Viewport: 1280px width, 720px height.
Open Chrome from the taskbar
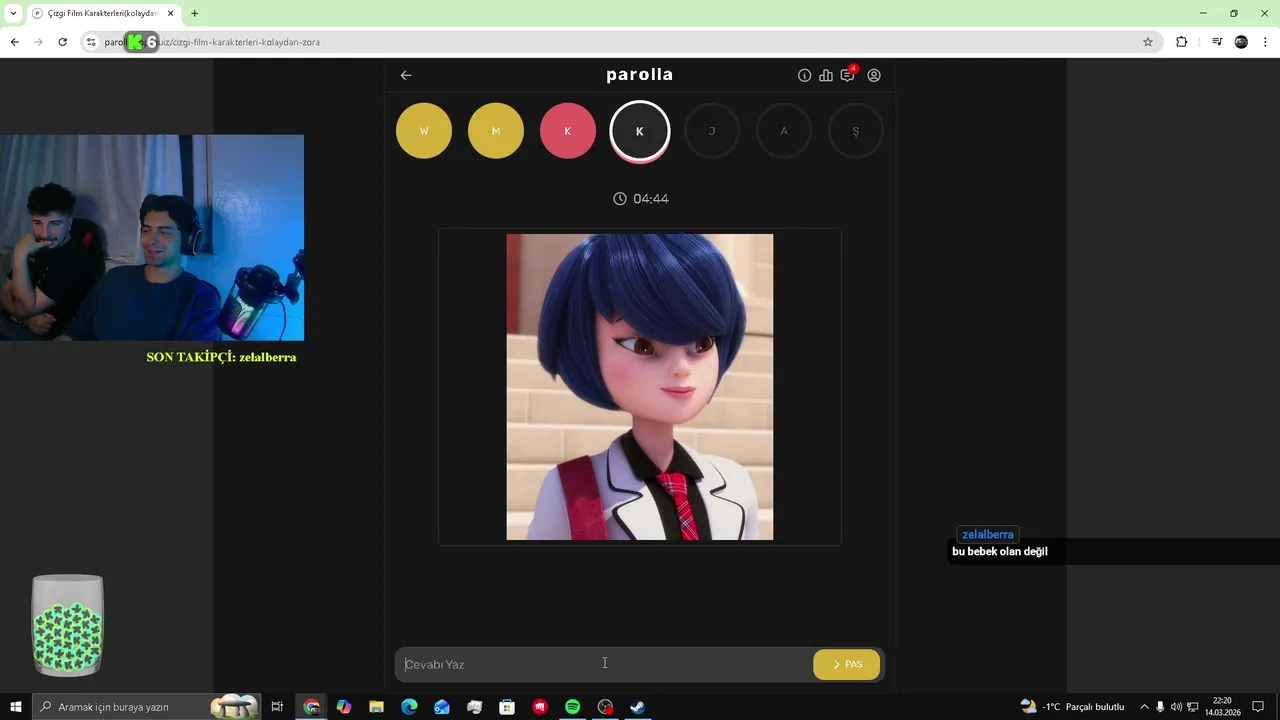(312, 707)
